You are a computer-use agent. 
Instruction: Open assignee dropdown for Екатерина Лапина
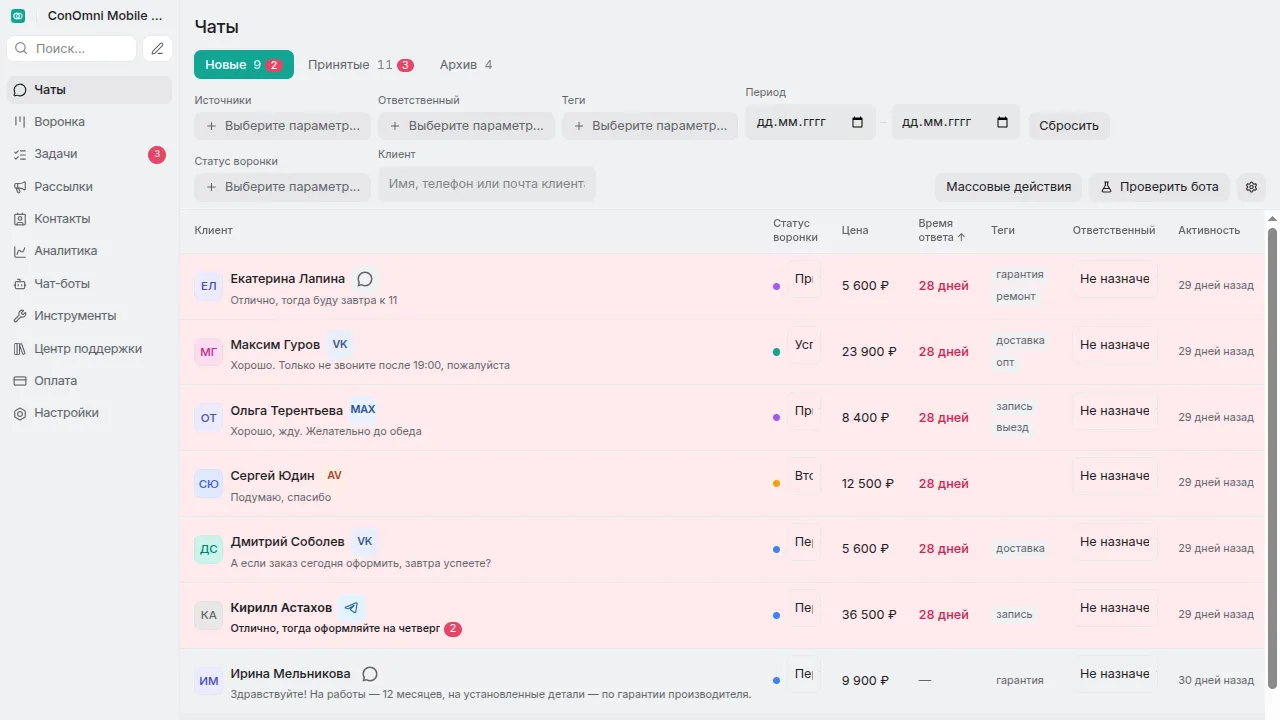(1115, 279)
